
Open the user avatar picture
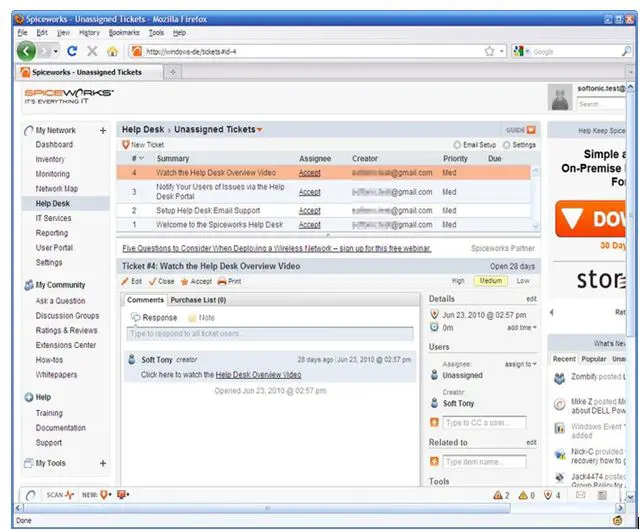(x=560, y=98)
